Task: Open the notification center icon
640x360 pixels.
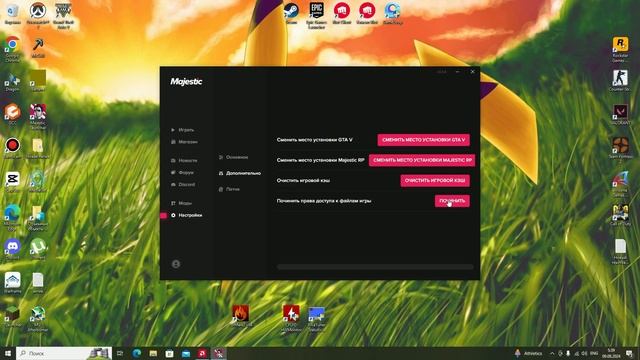Action: pyautogui.click(x=629, y=353)
